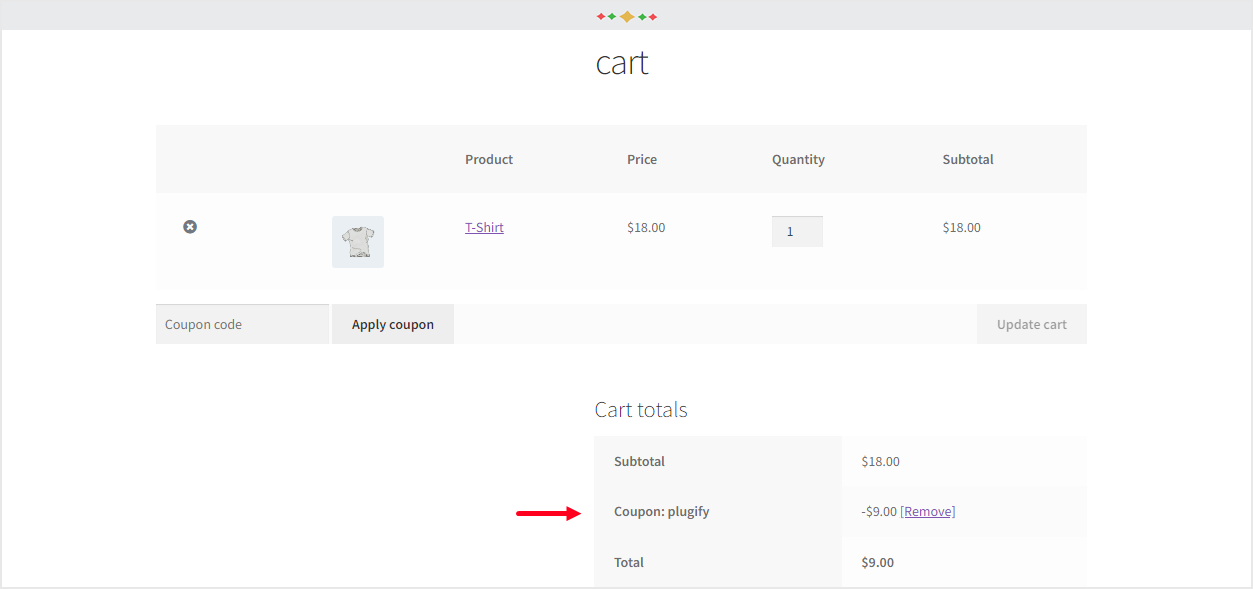Click the cart page heading
The height and width of the screenshot is (589, 1253).
point(622,63)
